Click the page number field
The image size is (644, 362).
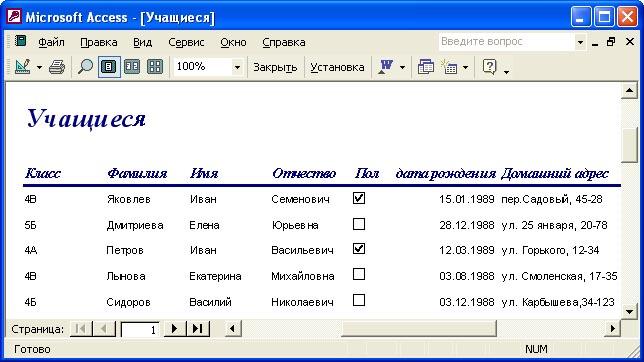pyautogui.click(x=140, y=329)
